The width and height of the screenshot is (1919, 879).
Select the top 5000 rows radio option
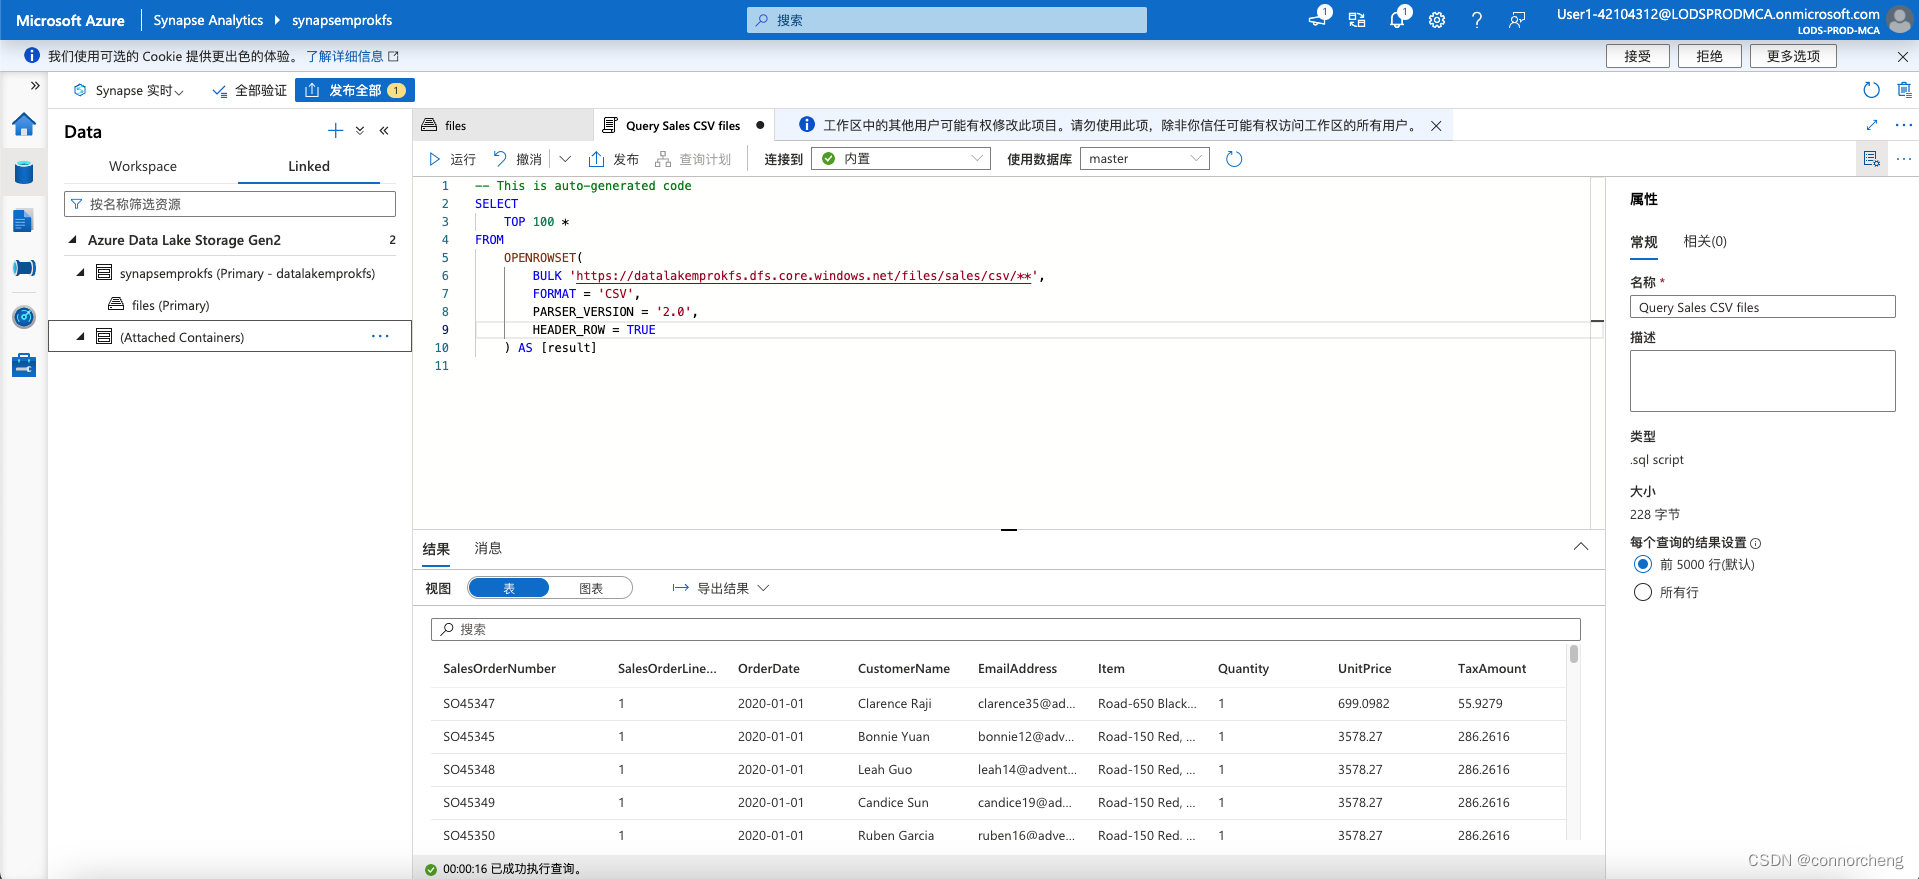pyautogui.click(x=1643, y=564)
